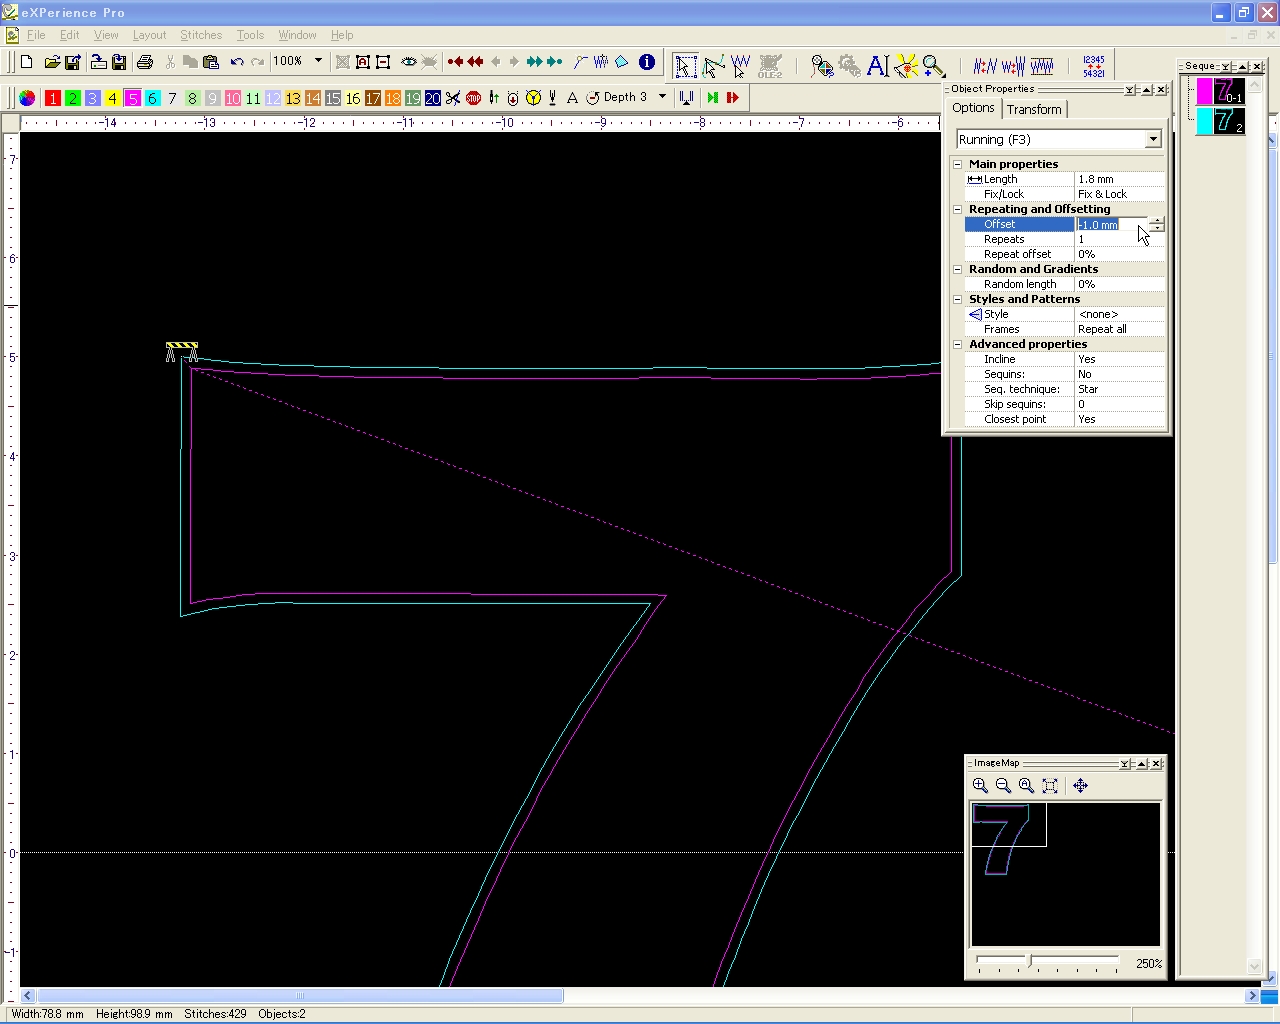Open the File menu
This screenshot has width=1280, height=1024.
(36, 35)
